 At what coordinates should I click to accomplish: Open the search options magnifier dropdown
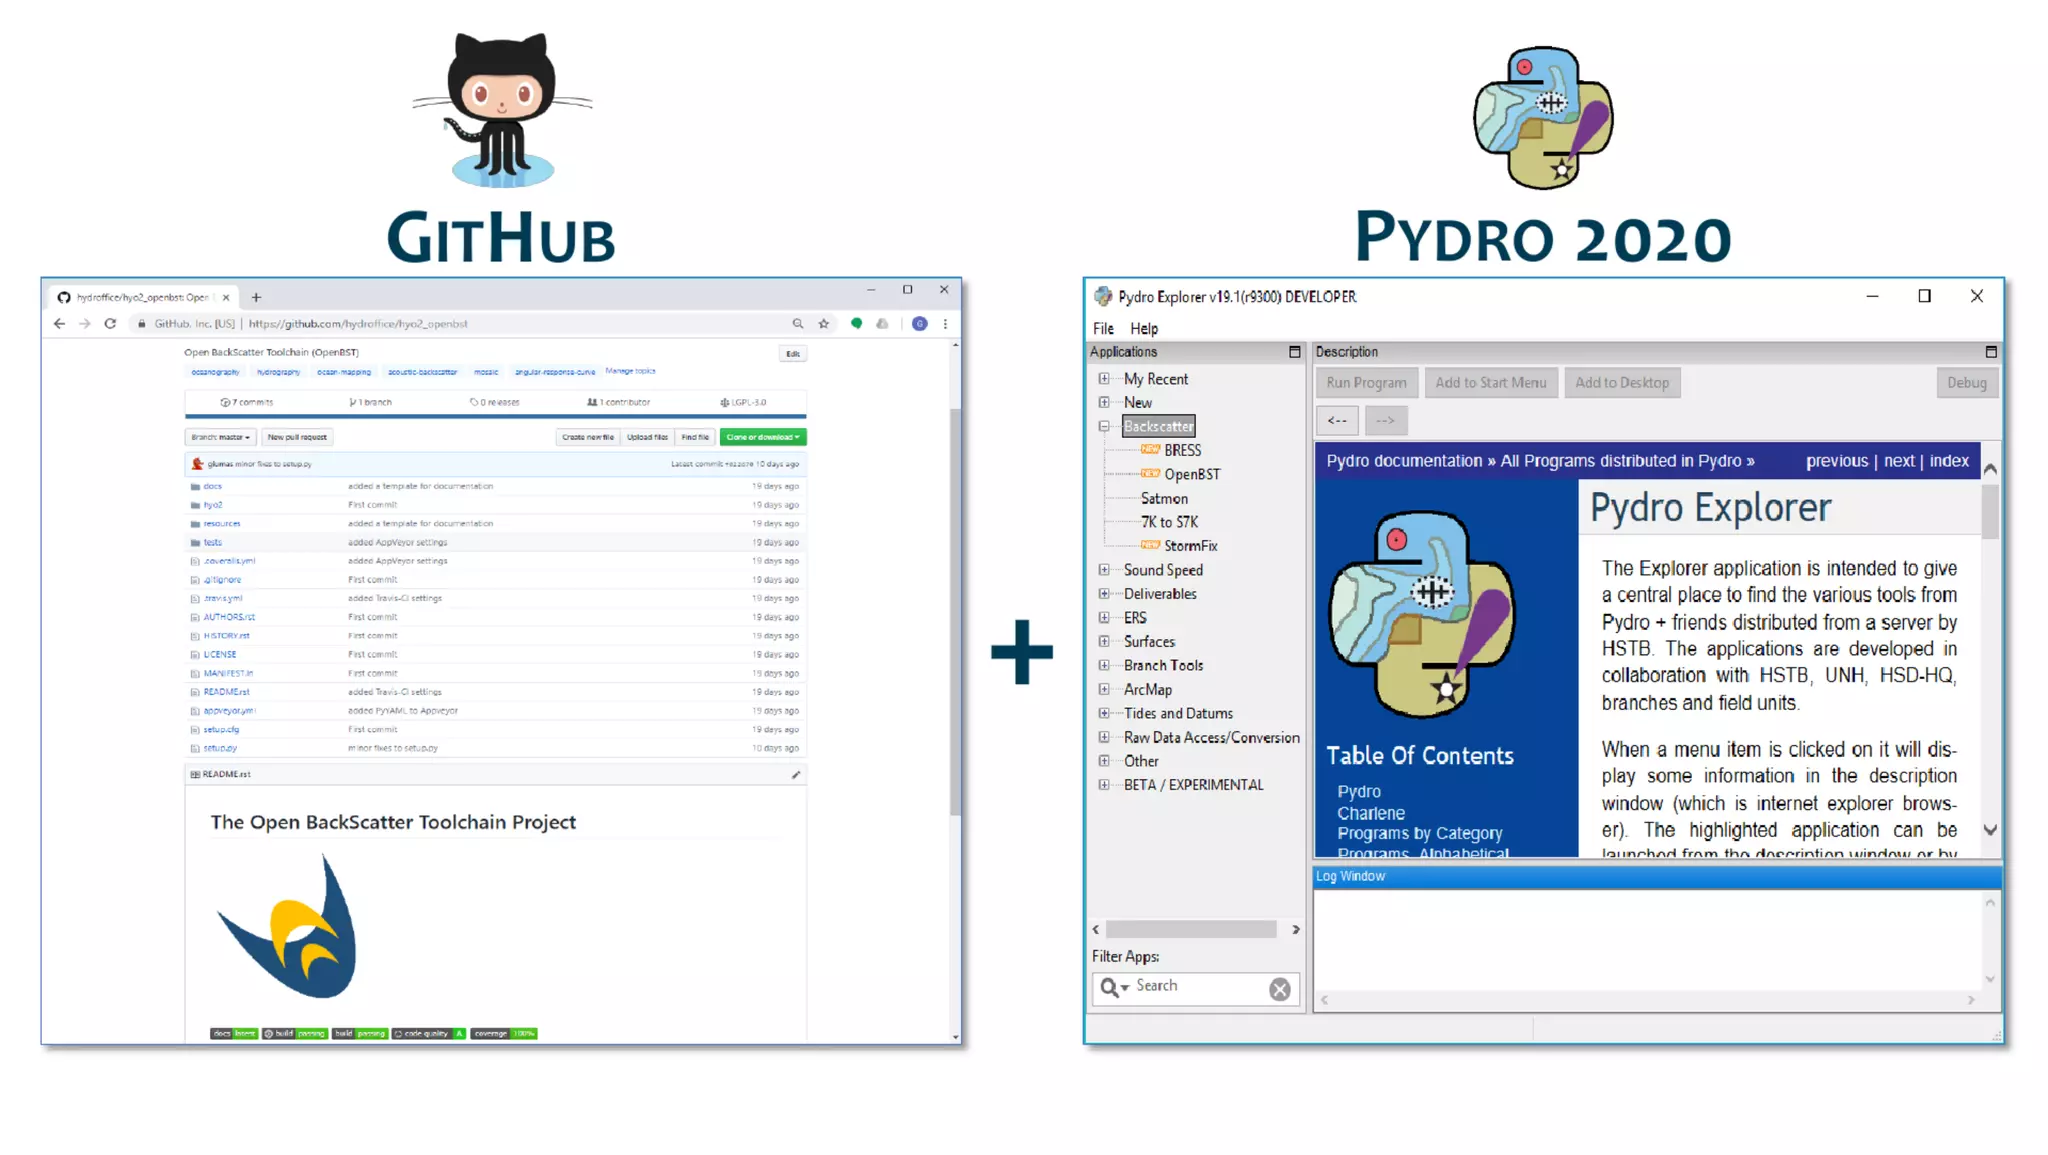pyautogui.click(x=1114, y=988)
